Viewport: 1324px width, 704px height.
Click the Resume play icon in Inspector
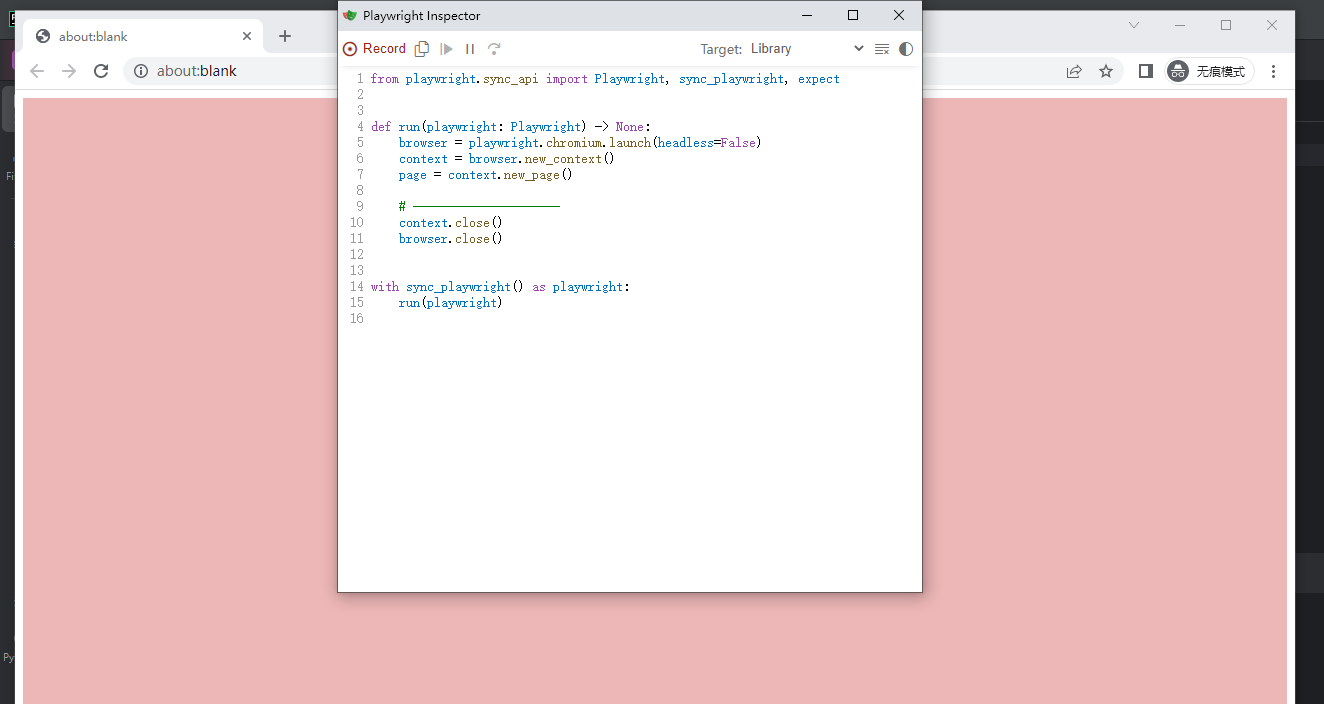(x=446, y=48)
